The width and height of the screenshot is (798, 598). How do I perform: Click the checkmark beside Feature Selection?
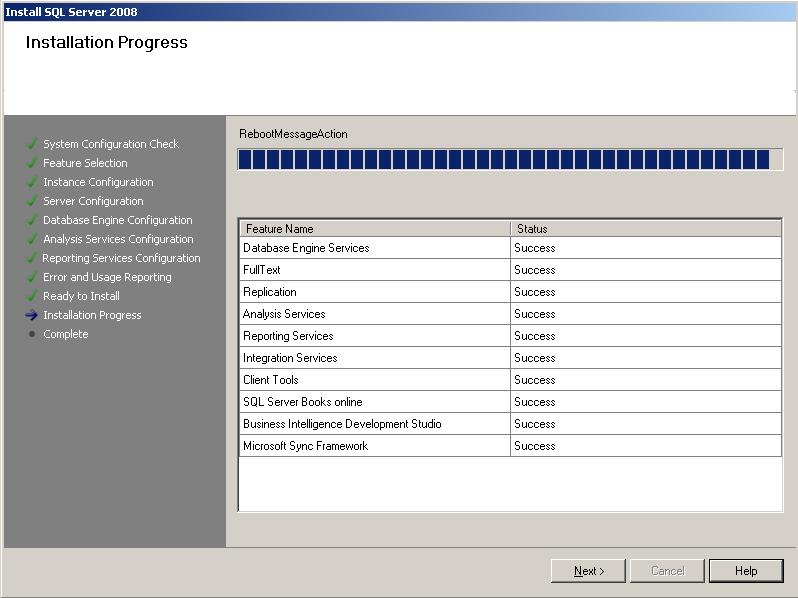pyautogui.click(x=32, y=163)
